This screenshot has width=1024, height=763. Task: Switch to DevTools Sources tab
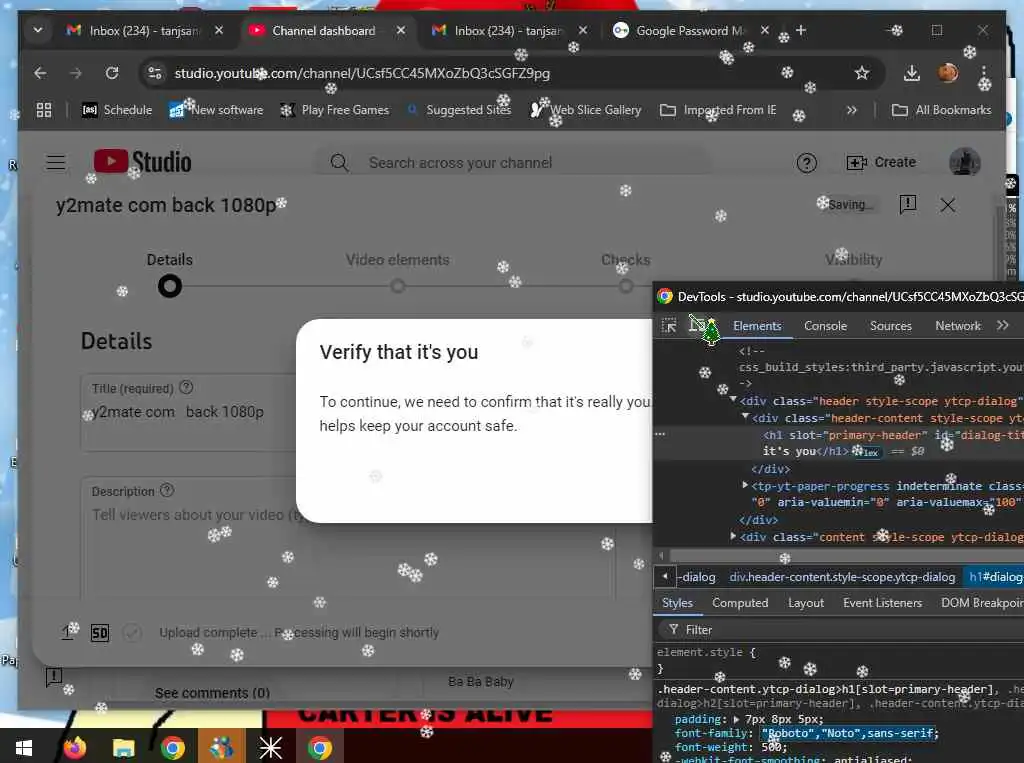(x=891, y=325)
